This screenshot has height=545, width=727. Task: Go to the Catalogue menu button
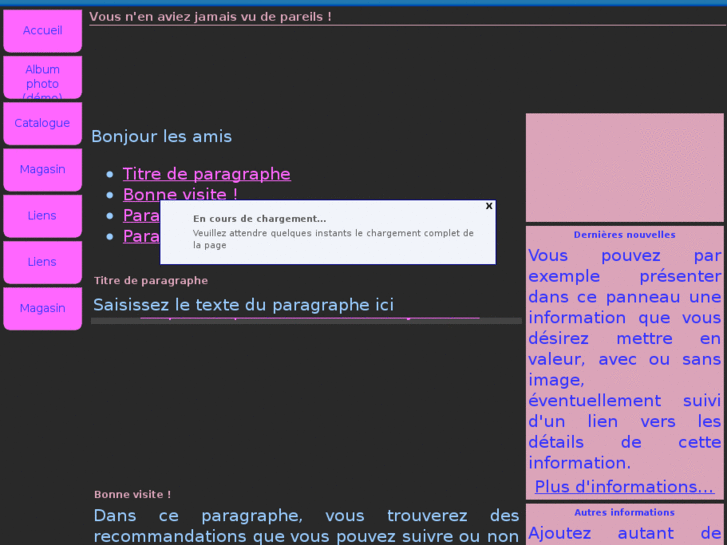pos(43,123)
